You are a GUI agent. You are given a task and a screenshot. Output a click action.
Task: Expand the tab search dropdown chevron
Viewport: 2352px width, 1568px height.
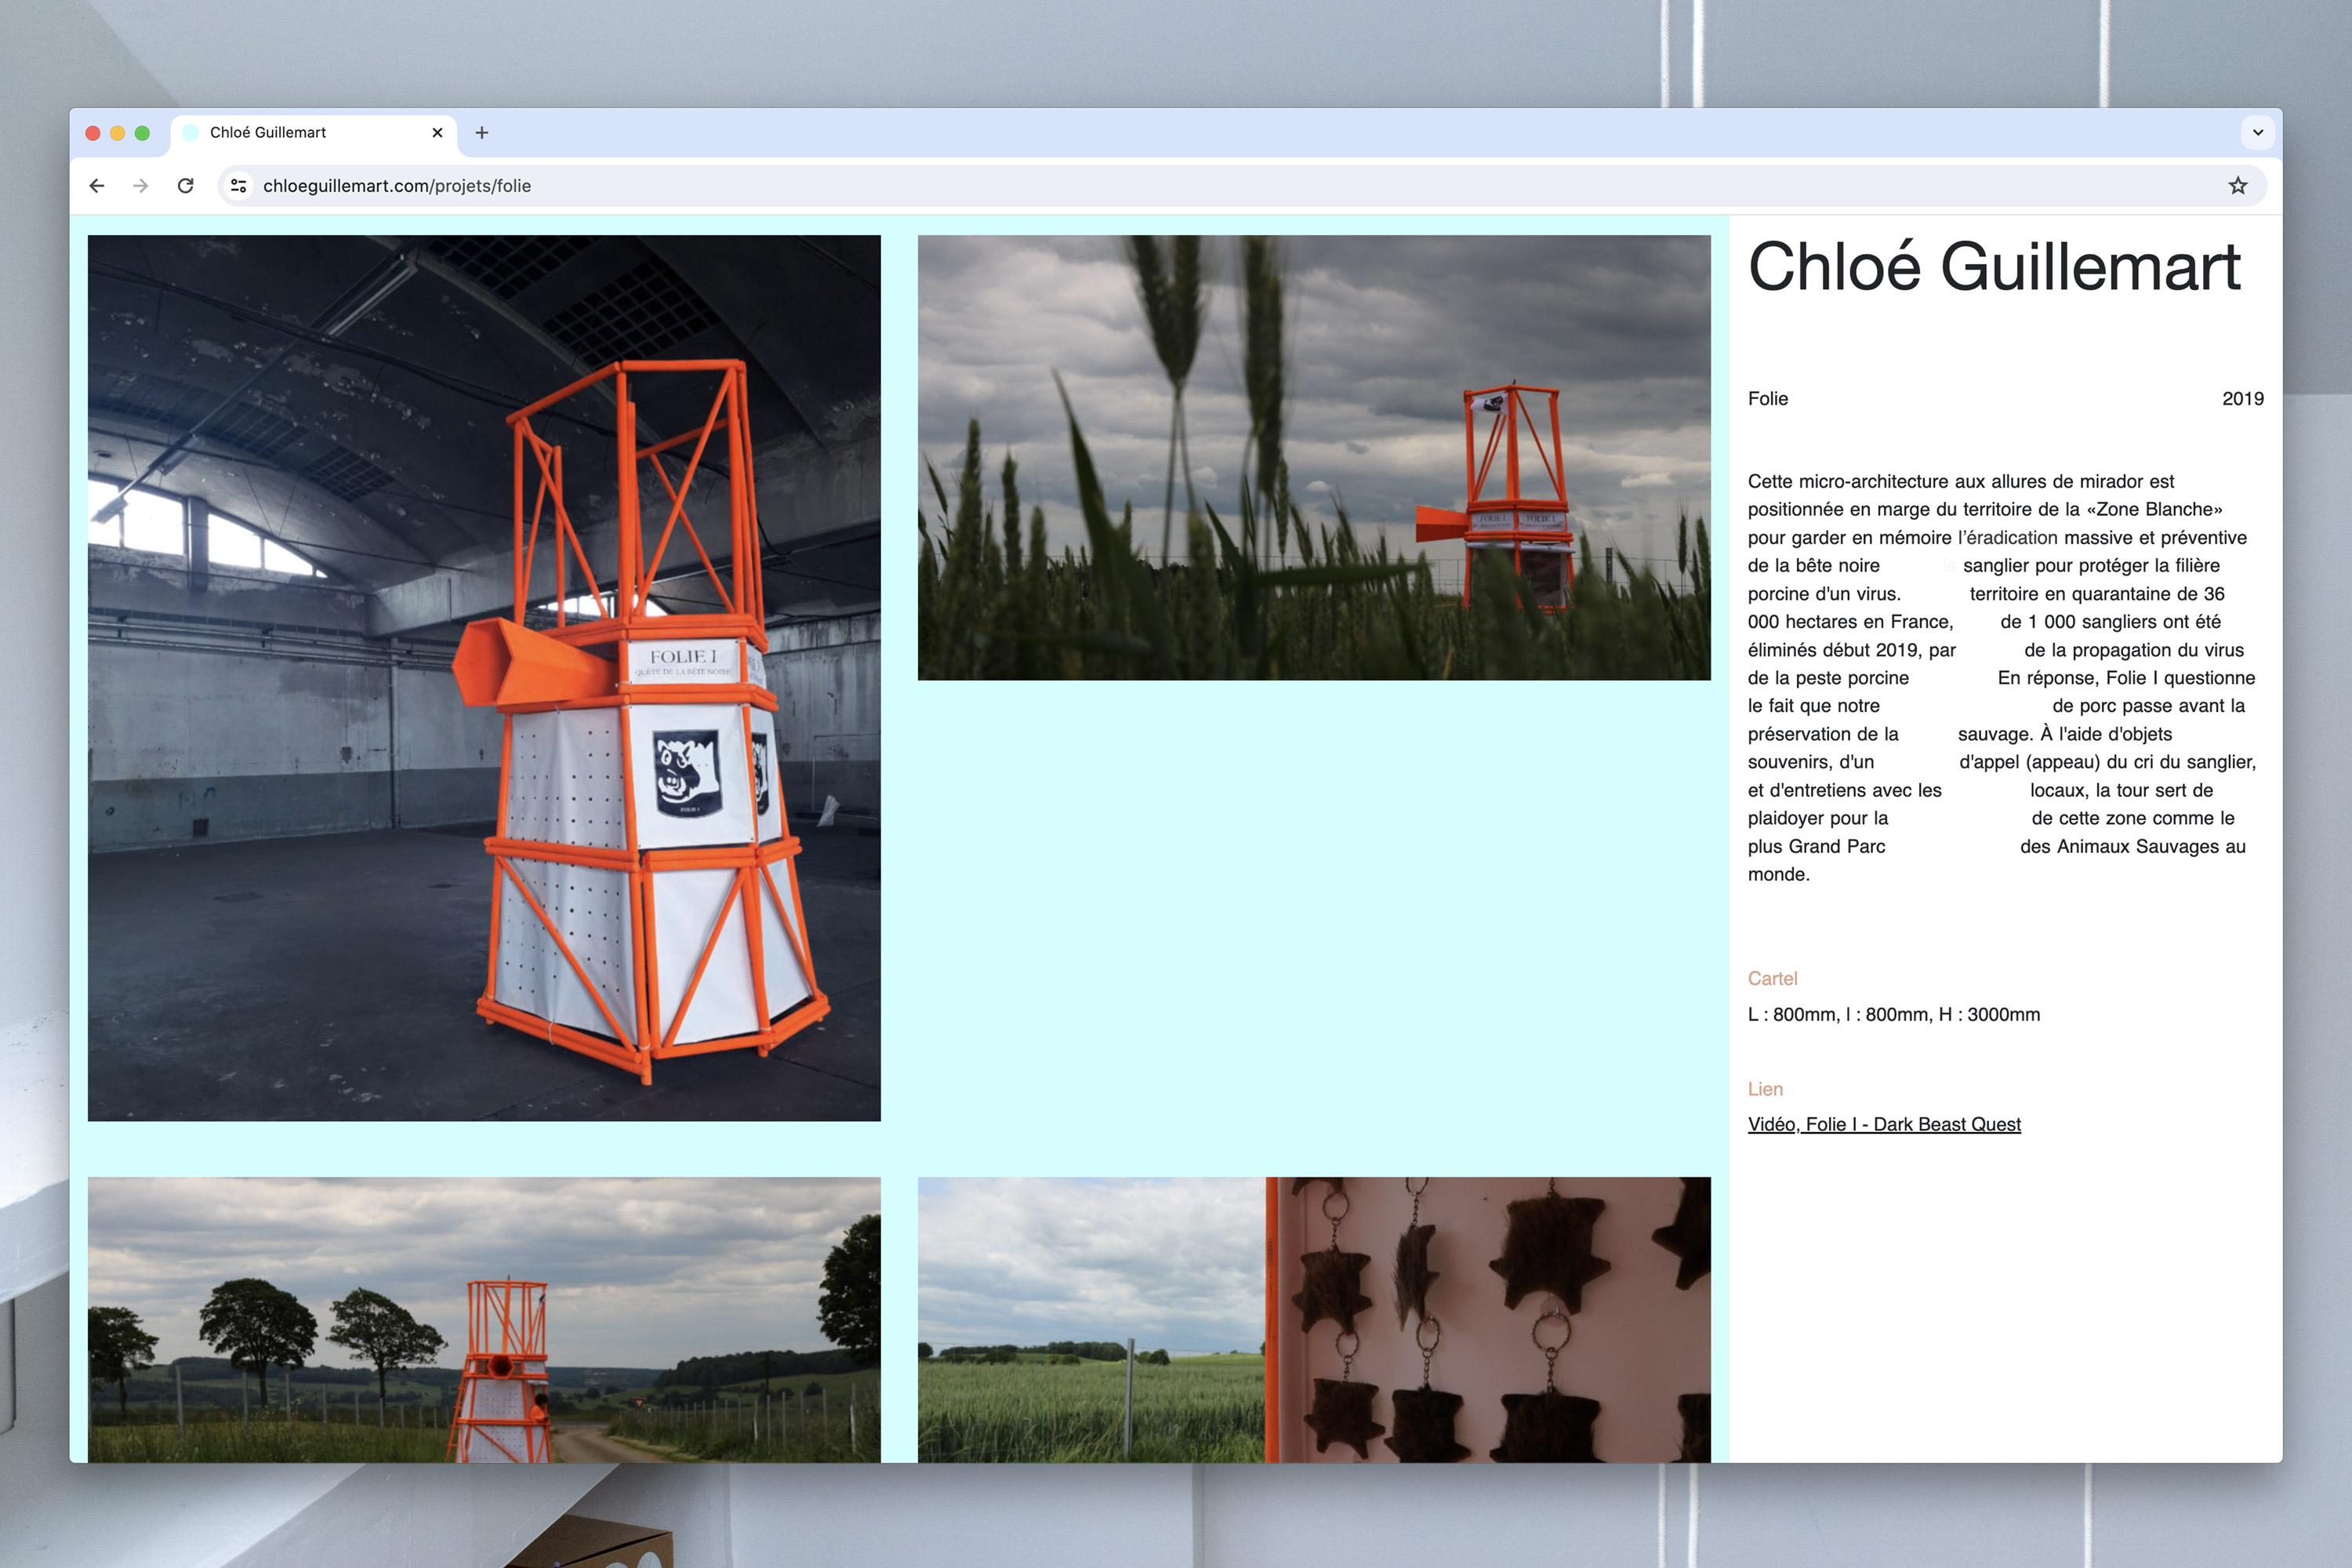2257,133
